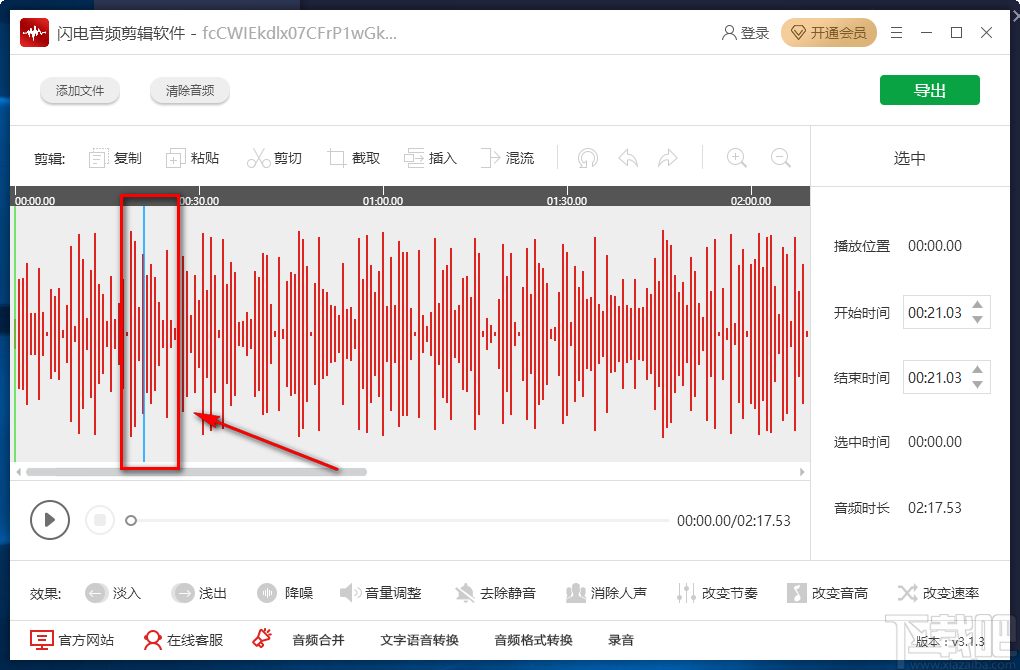Activate the 截取 (extract) tool icon

coord(337,157)
